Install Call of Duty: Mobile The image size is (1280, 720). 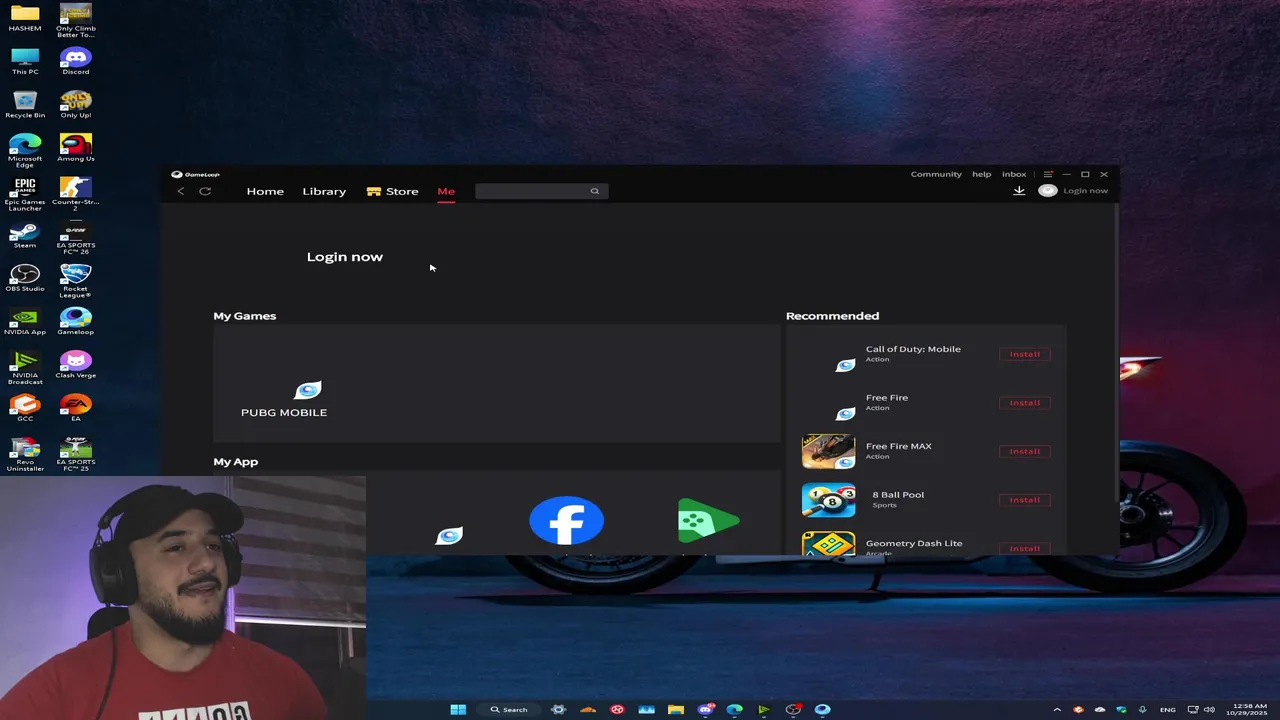tap(1024, 354)
